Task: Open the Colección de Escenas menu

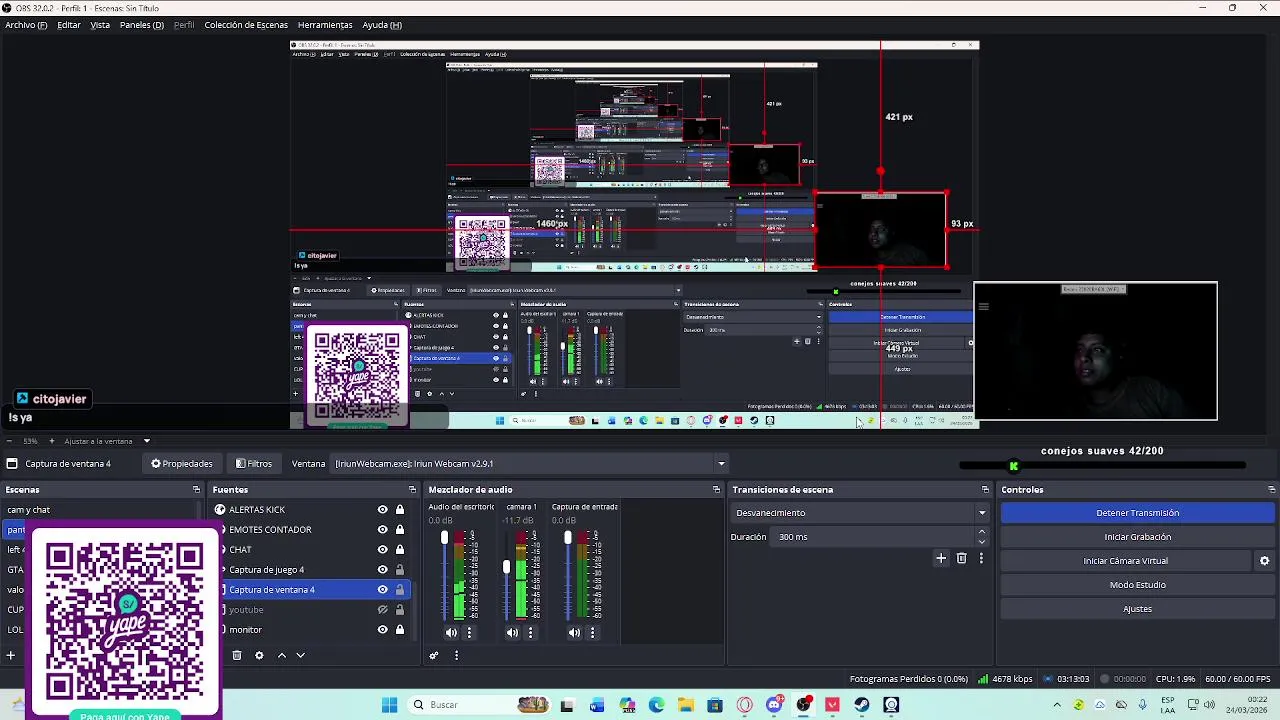Action: (246, 25)
